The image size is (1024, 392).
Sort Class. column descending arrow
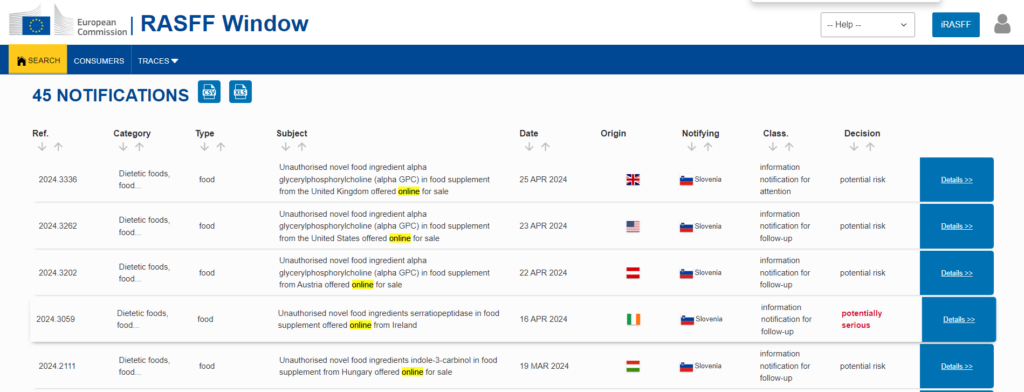point(773,147)
